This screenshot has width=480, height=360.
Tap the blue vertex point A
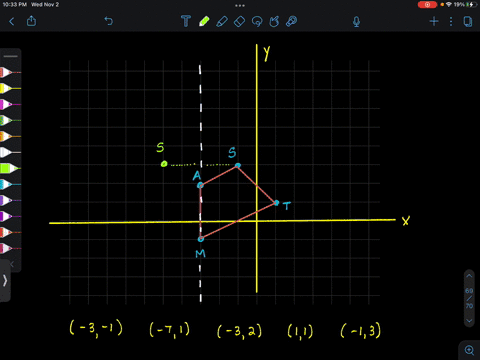point(200,185)
